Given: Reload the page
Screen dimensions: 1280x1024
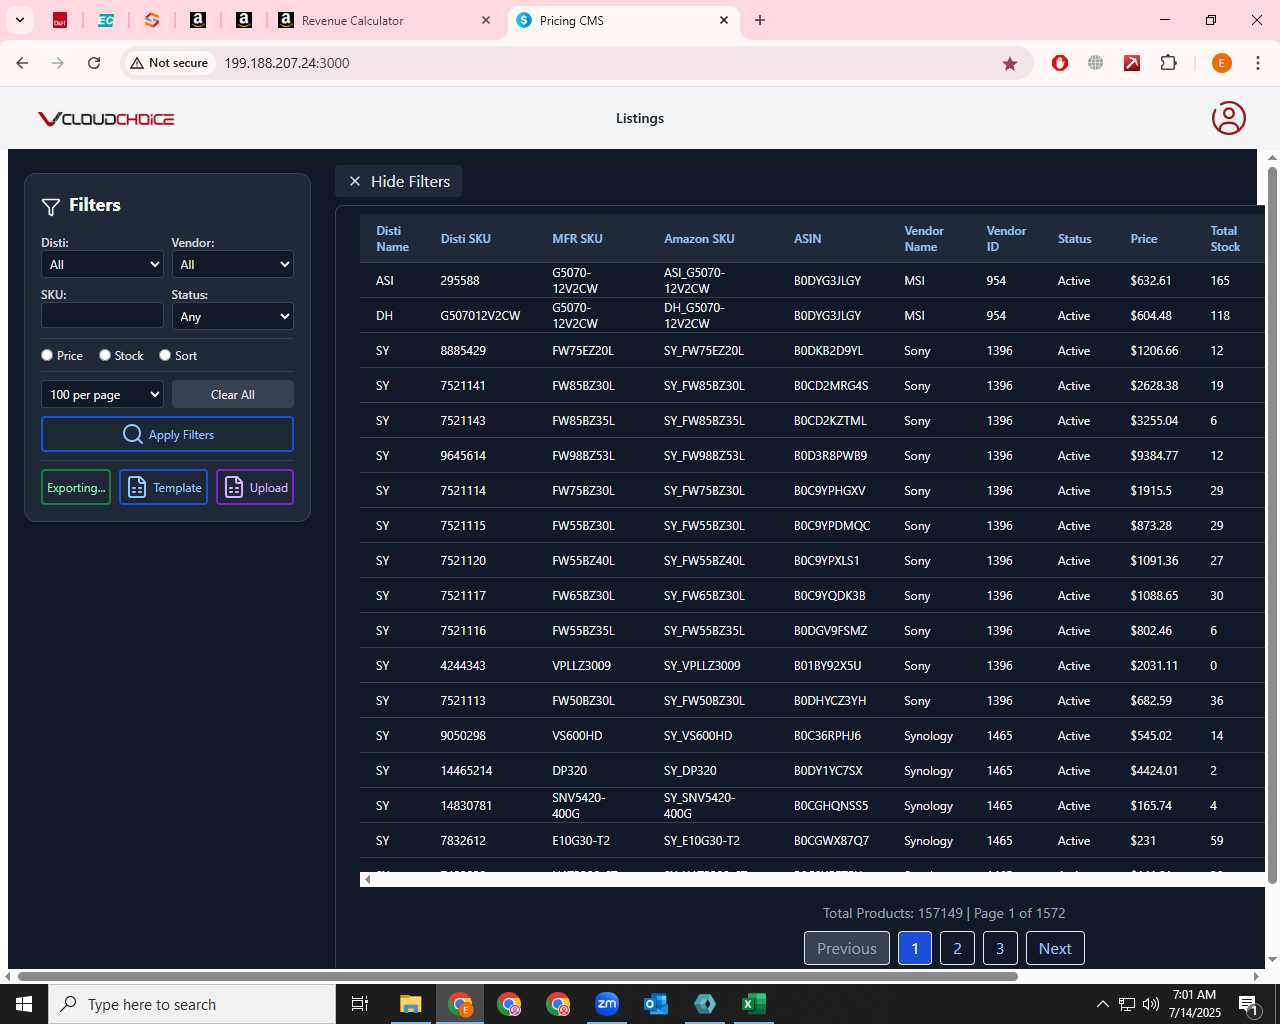Looking at the screenshot, I should pyautogui.click(x=94, y=63).
